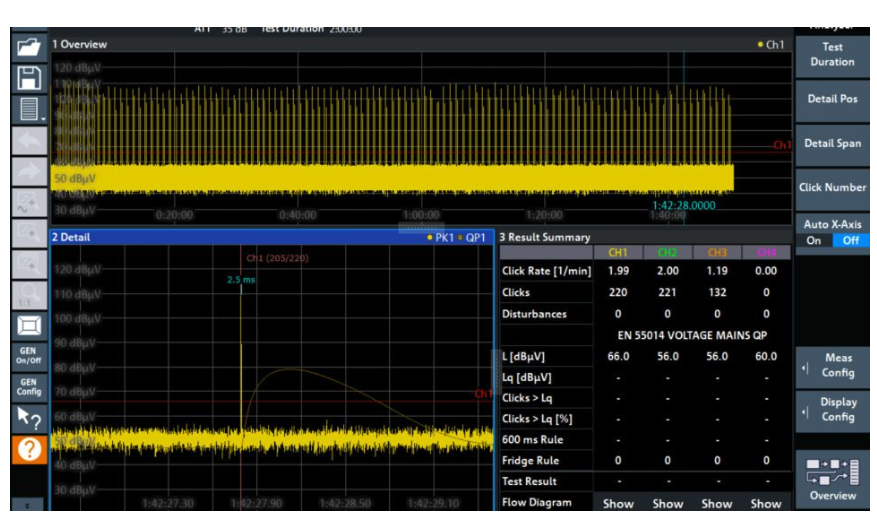Image resolution: width=877 pixels, height=522 pixels.
Task: Click the CH1 limit L value 66.0
Action: click(x=618, y=356)
